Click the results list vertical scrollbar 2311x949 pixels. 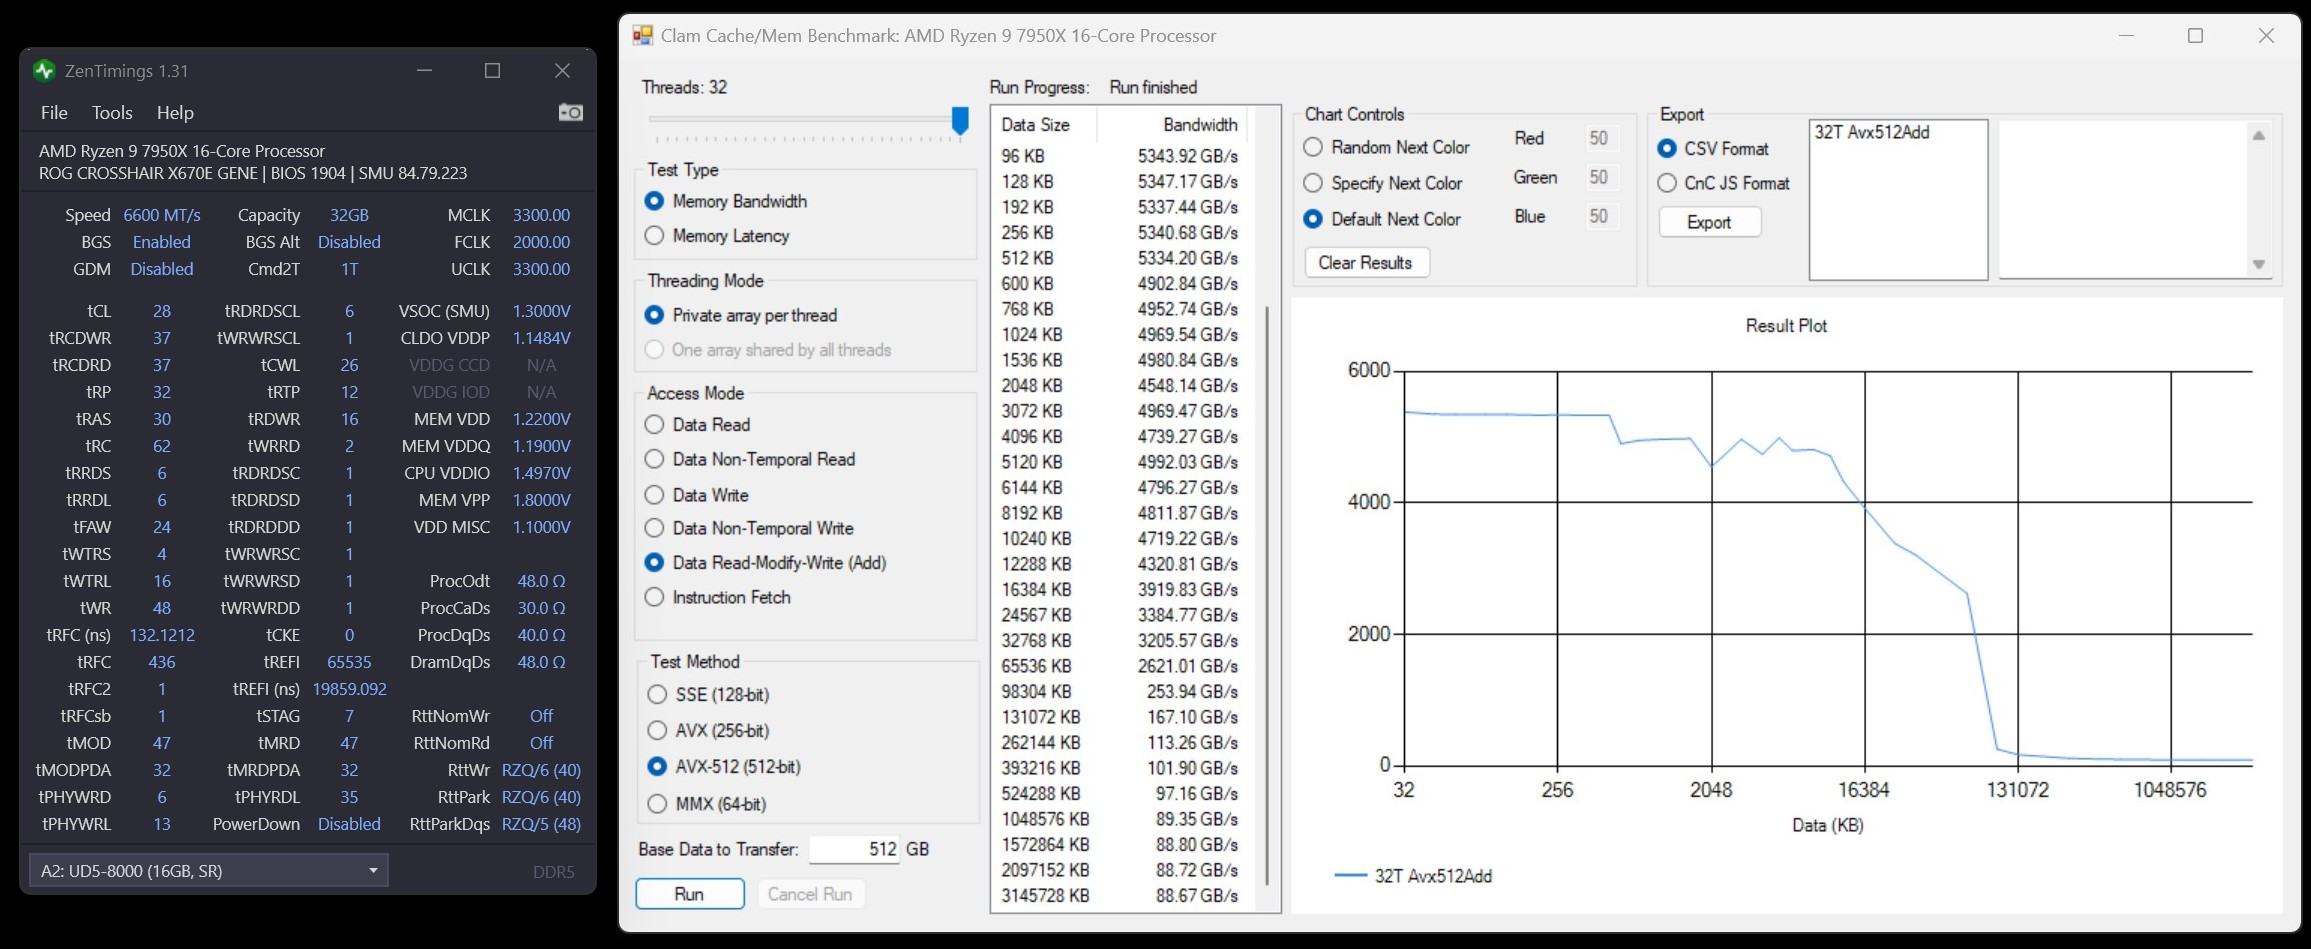[1267, 596]
